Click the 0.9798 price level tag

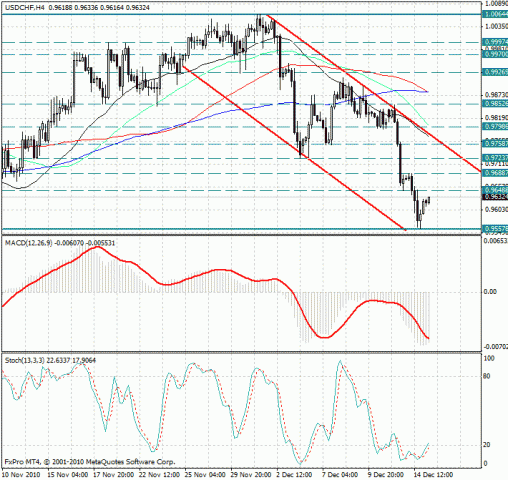tap(495, 127)
